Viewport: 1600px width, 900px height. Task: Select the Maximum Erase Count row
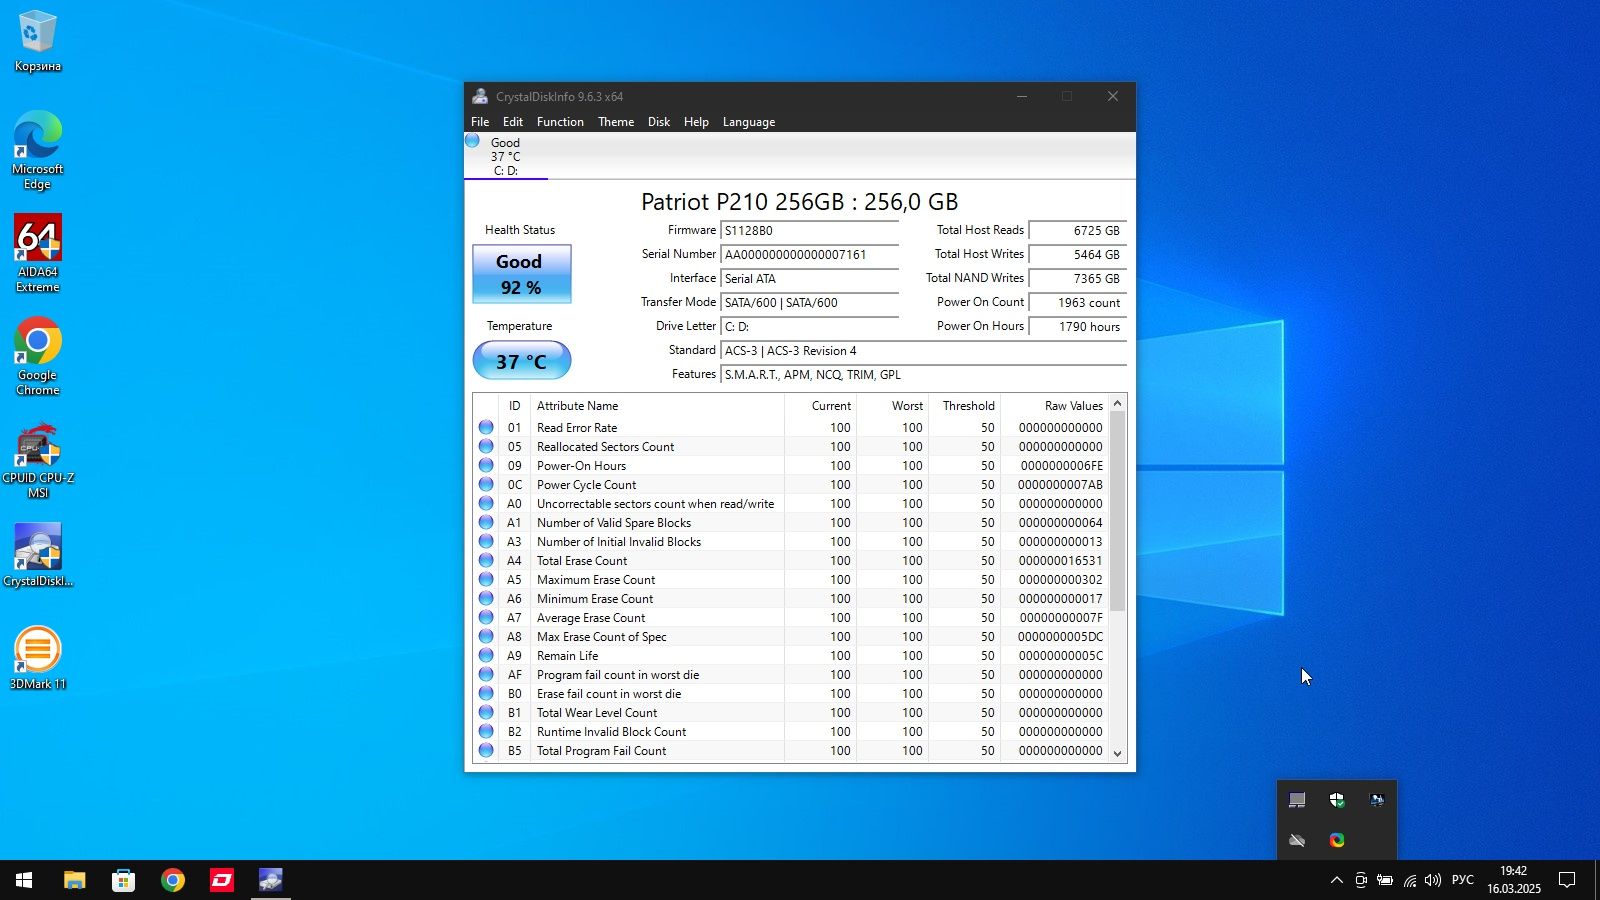pyautogui.click(x=791, y=579)
